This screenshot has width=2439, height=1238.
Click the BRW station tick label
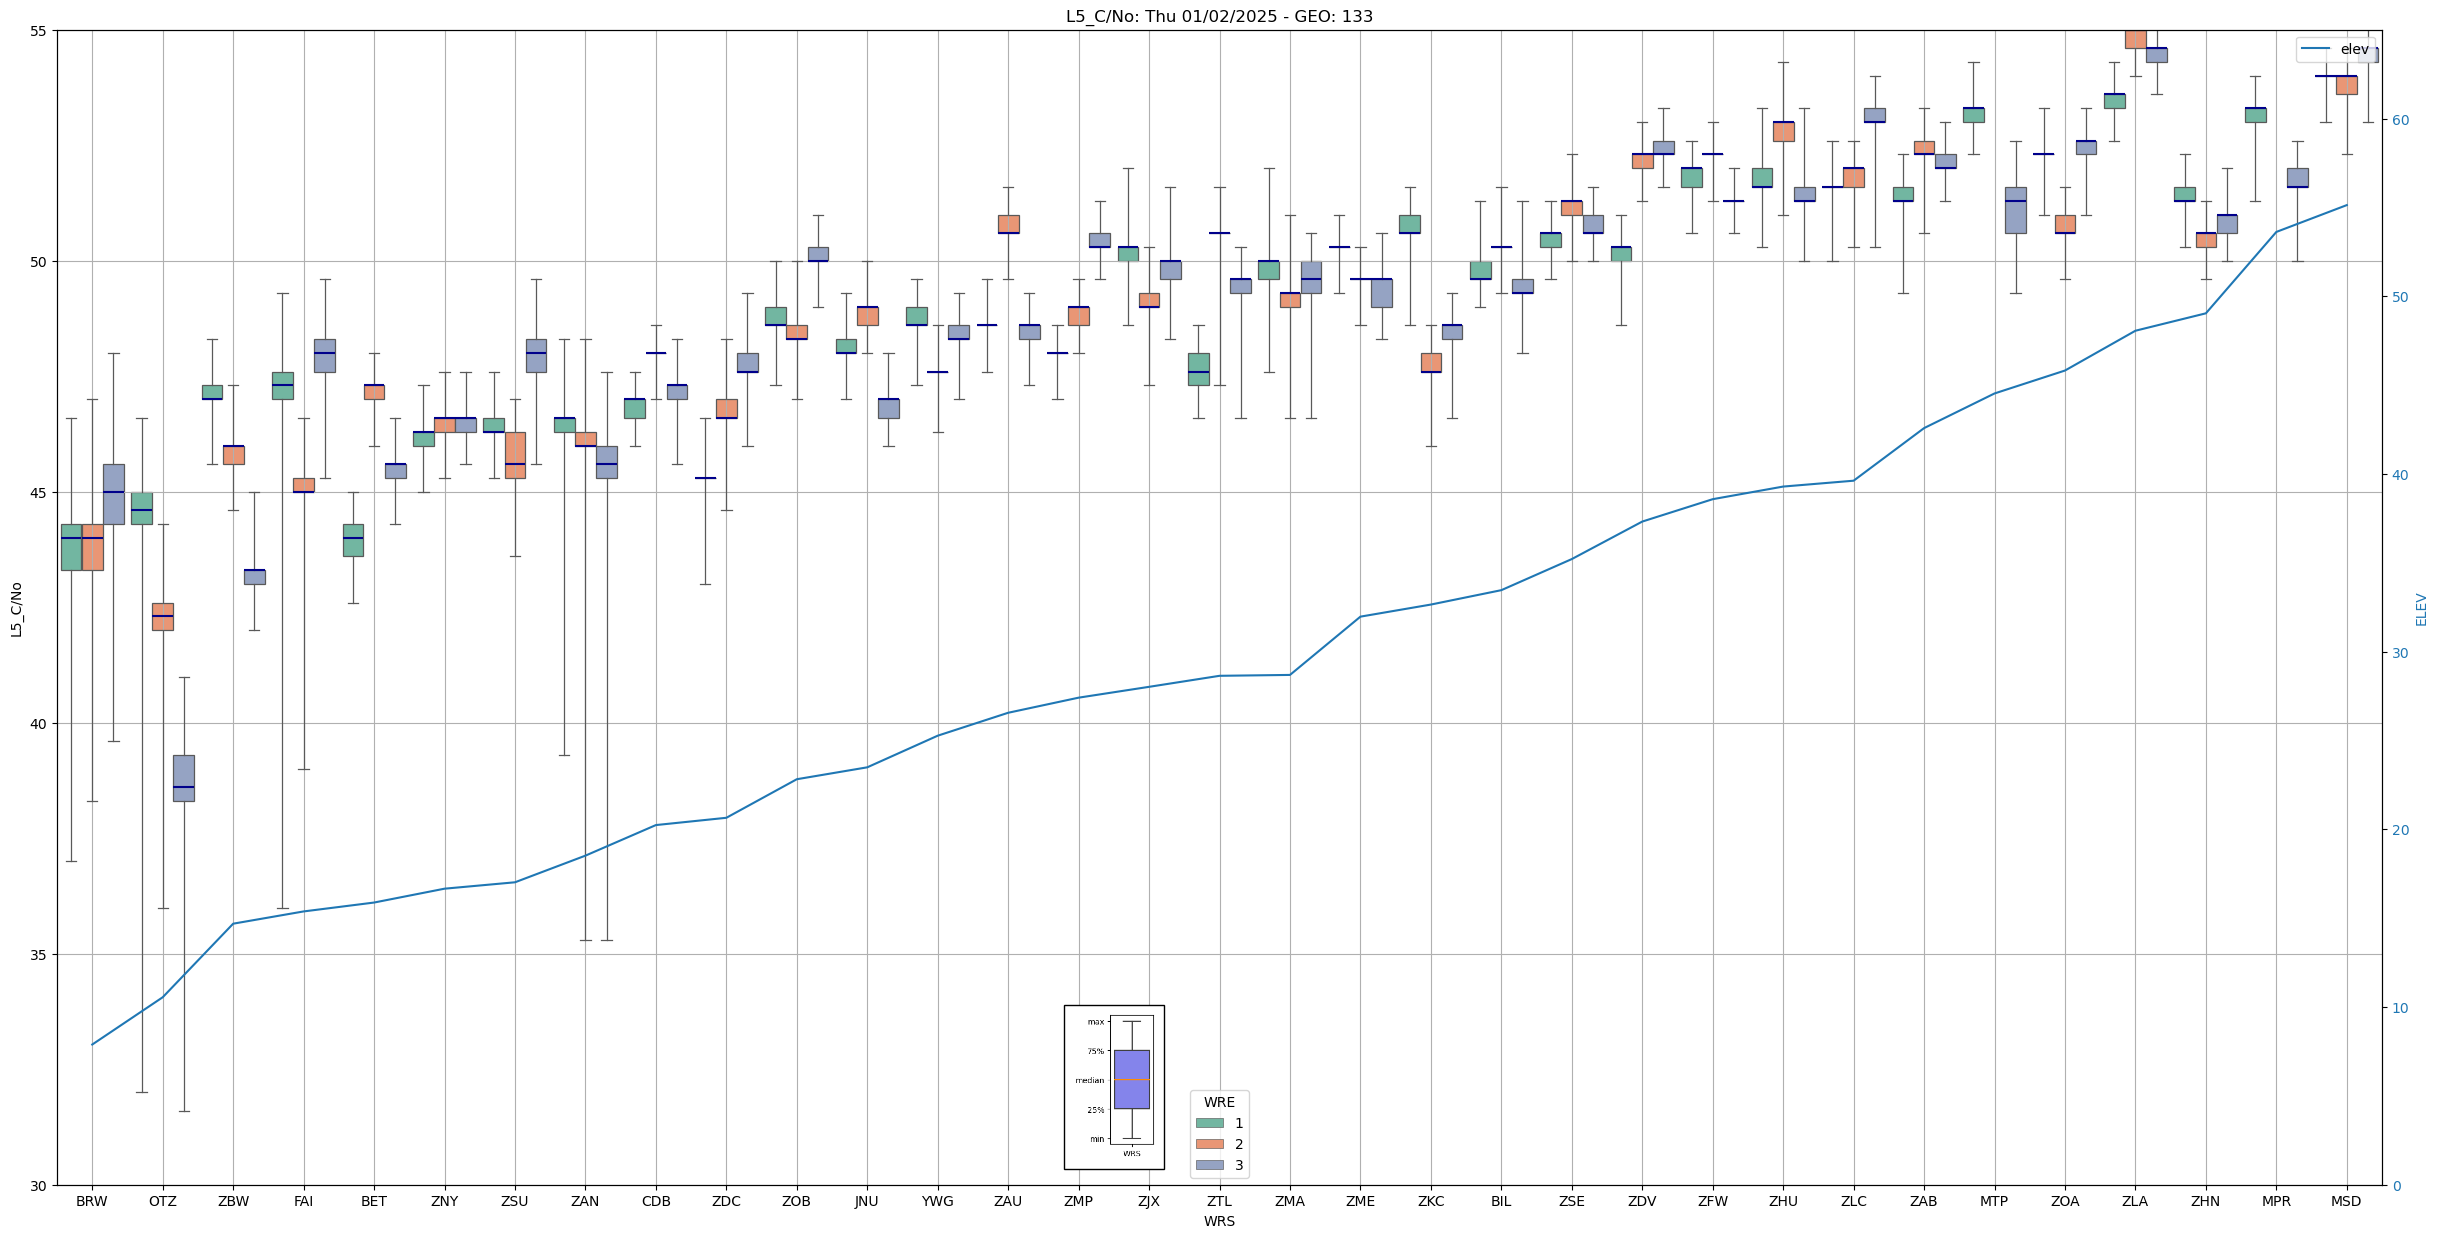click(92, 1201)
